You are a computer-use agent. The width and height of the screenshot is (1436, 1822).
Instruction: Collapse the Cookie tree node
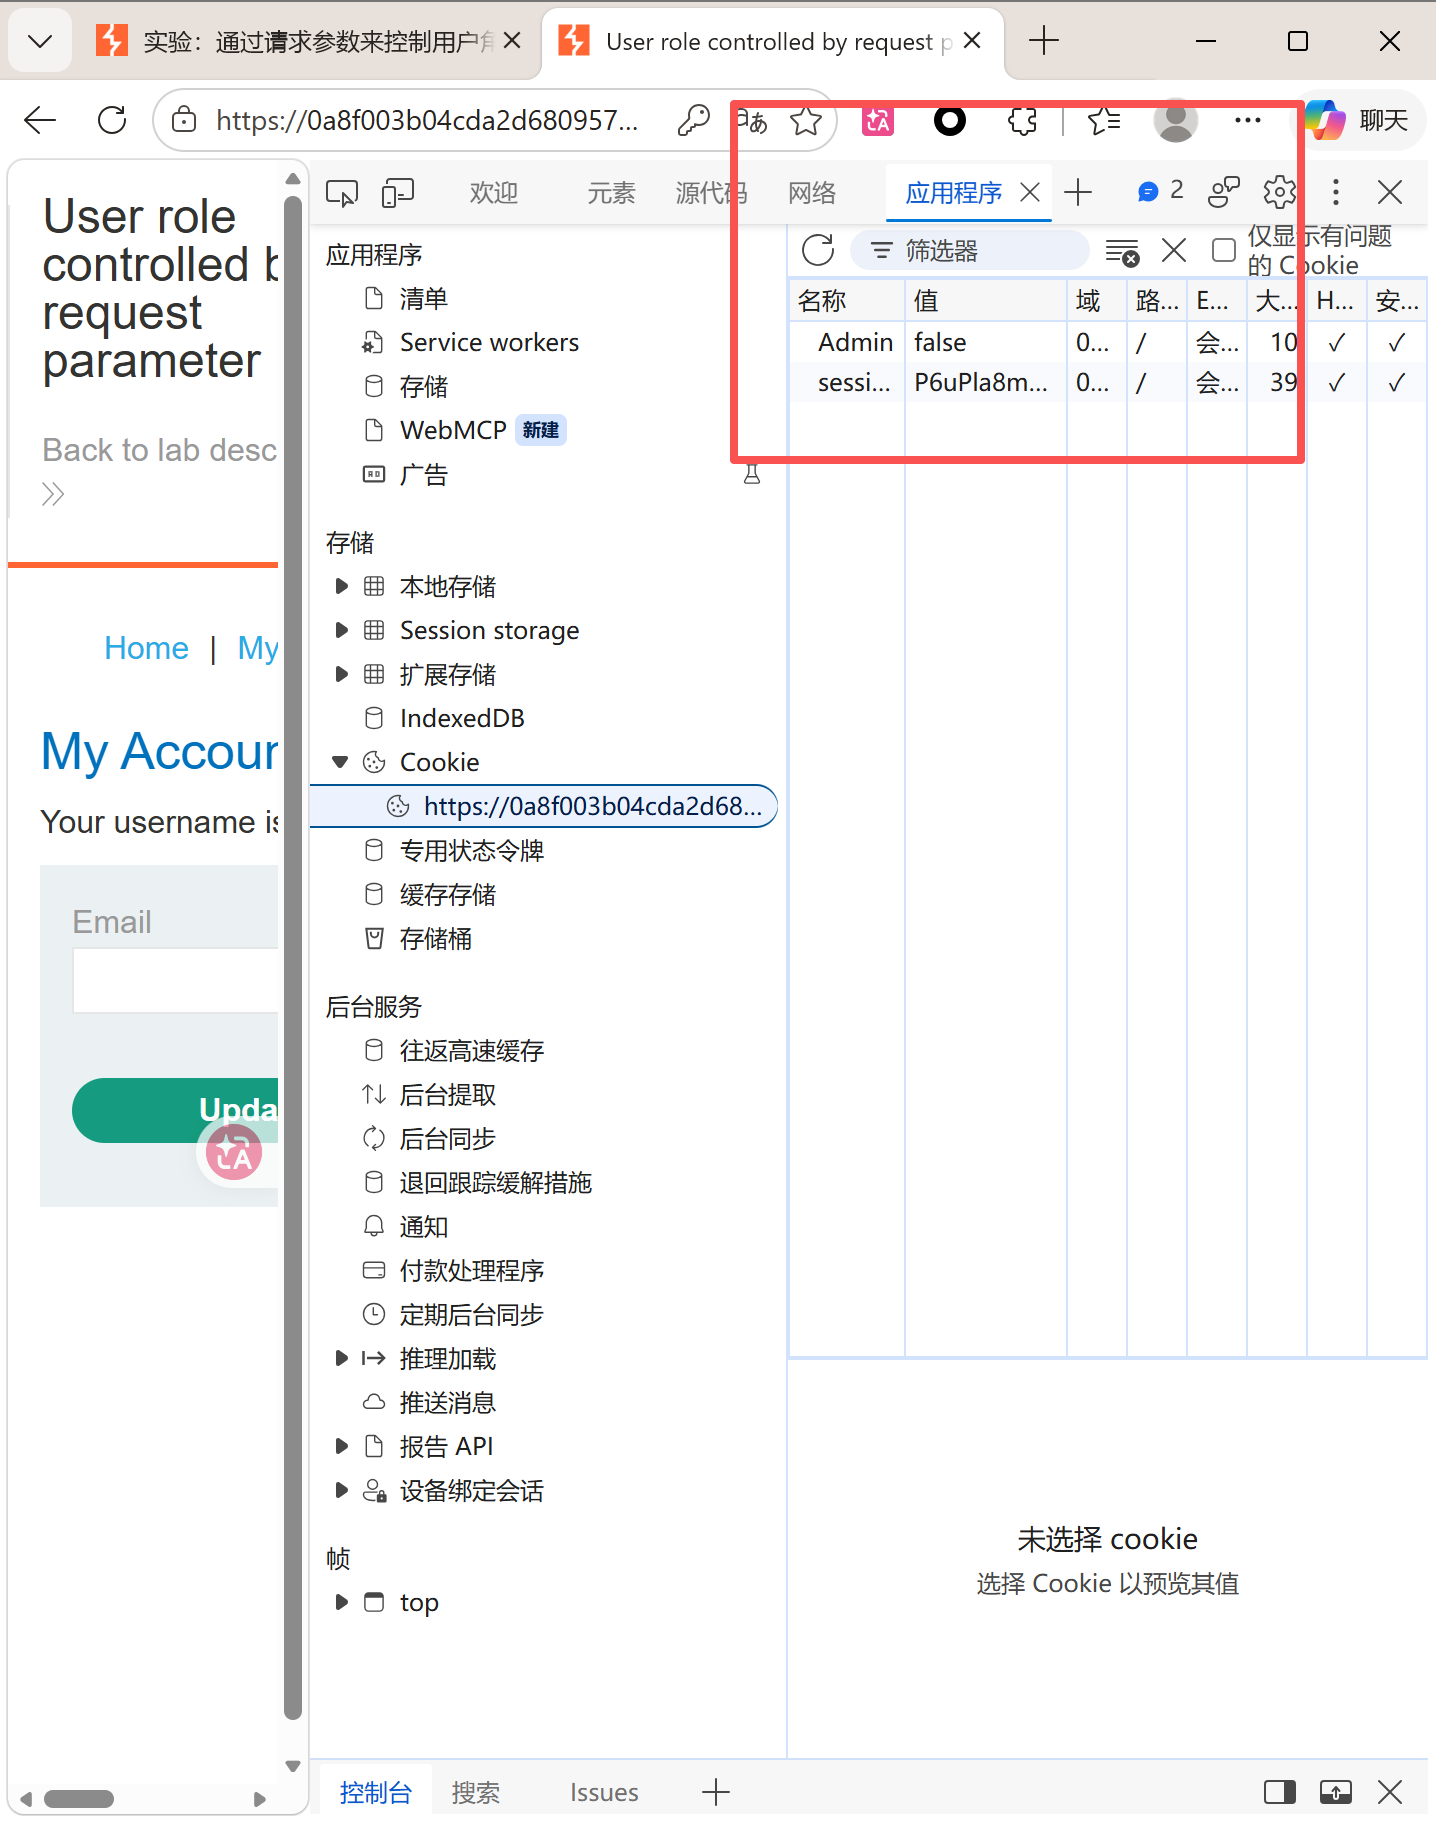(x=341, y=762)
